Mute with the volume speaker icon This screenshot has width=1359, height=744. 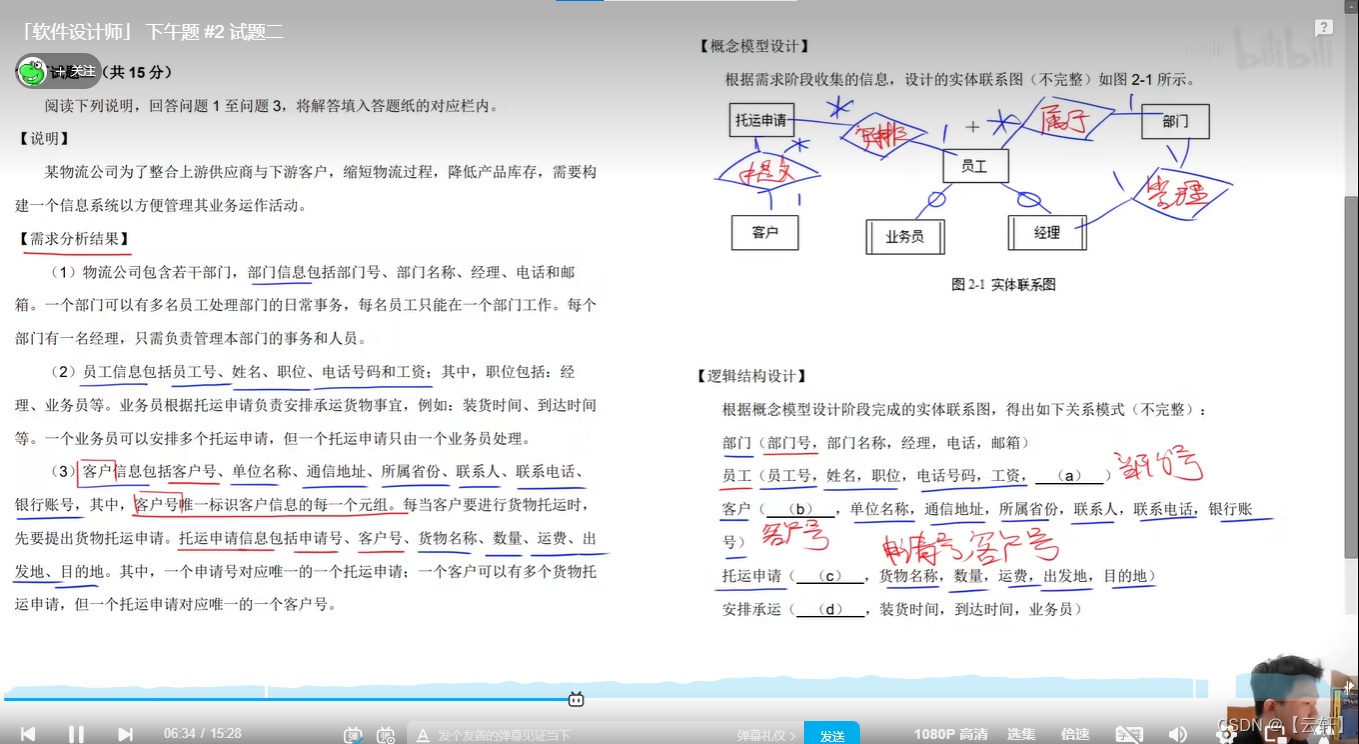[x=1178, y=734]
